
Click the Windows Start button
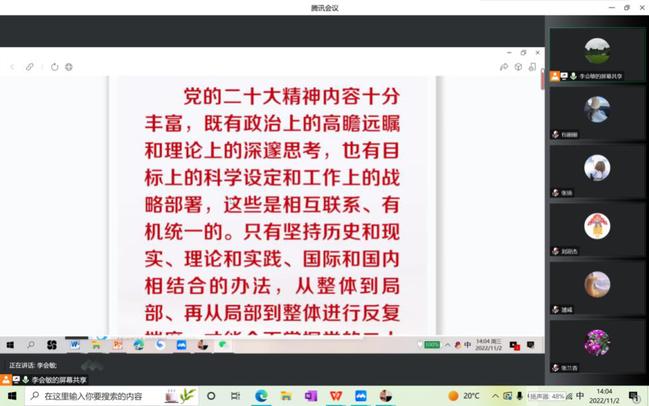pos(9,396)
